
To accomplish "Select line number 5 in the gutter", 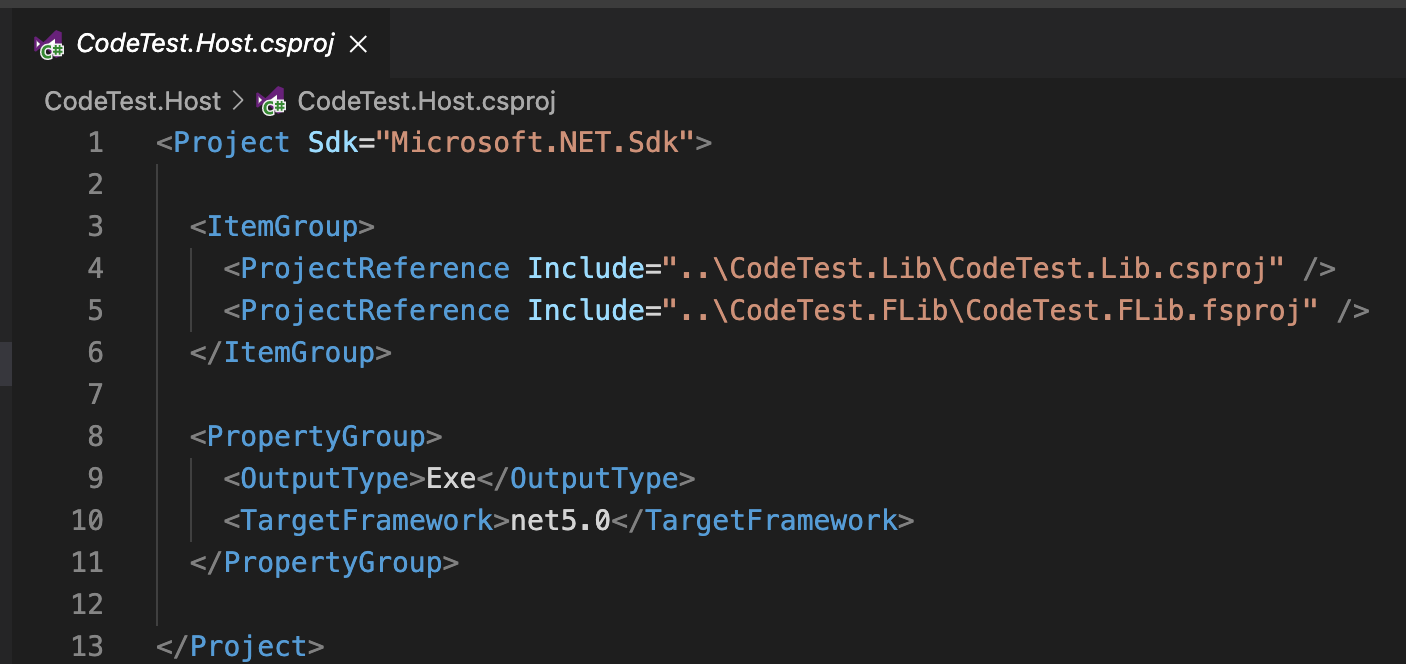I will coord(95,310).
